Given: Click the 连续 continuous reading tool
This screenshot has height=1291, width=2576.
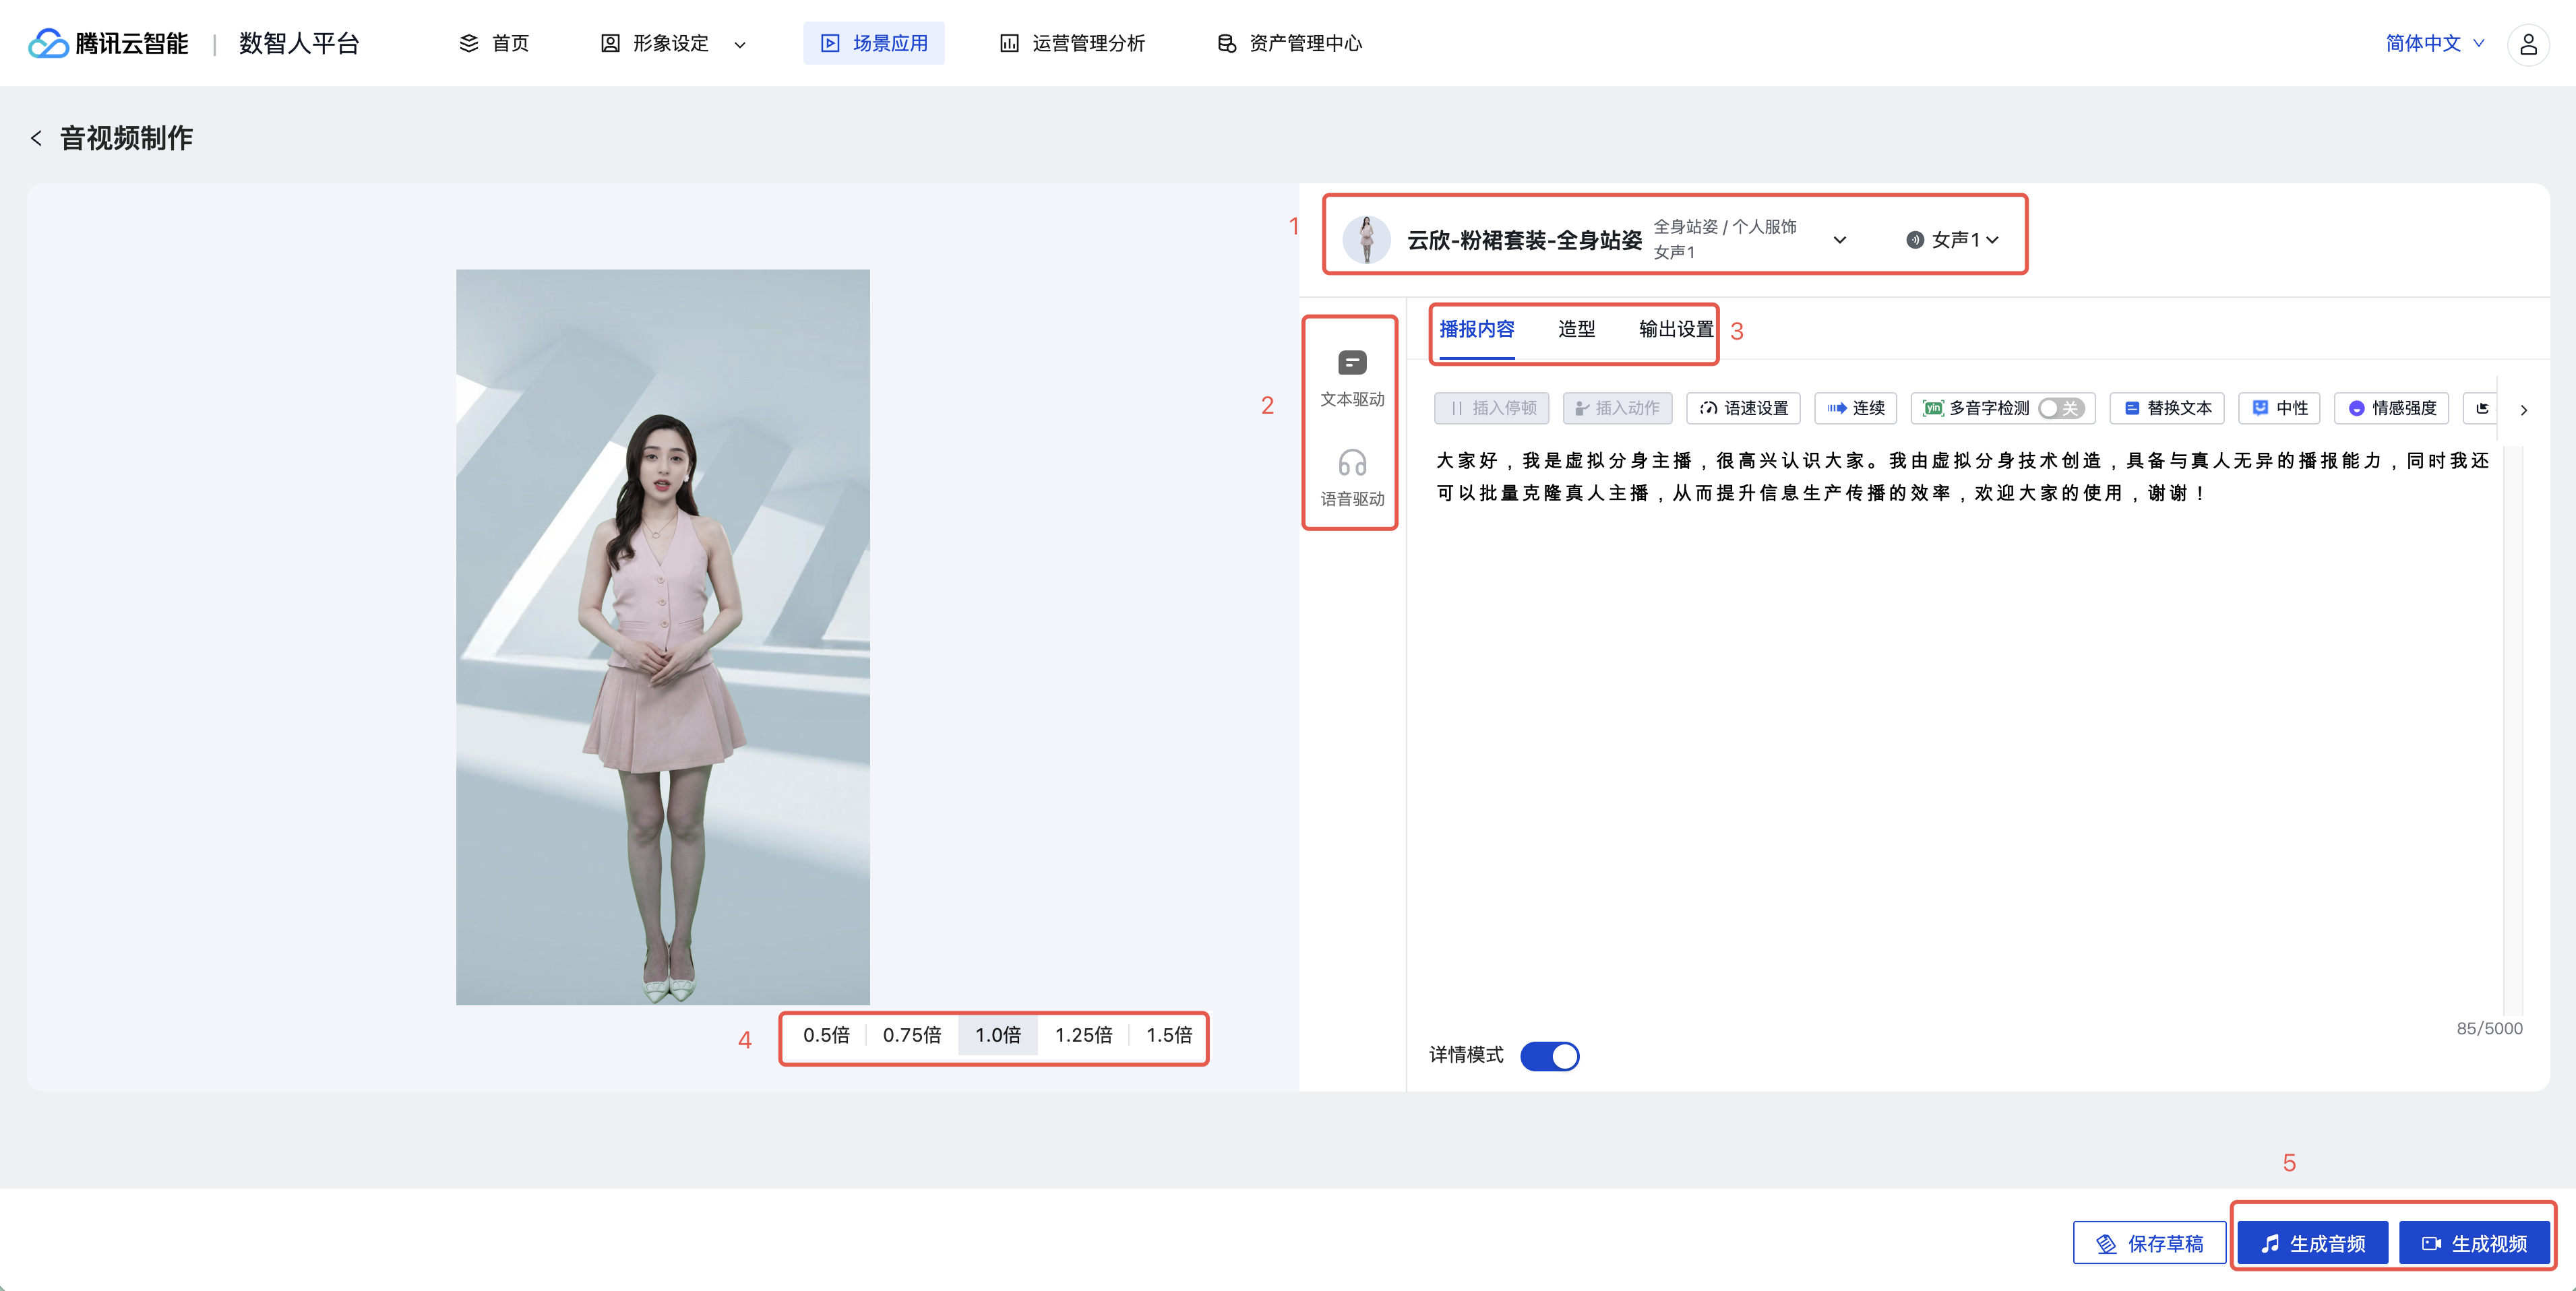Looking at the screenshot, I should [1856, 408].
